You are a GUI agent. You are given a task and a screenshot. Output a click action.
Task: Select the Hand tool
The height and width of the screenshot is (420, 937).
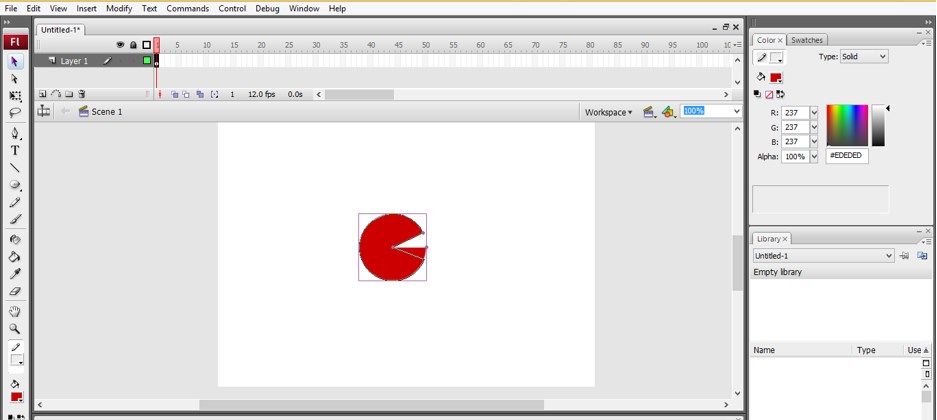pos(15,311)
